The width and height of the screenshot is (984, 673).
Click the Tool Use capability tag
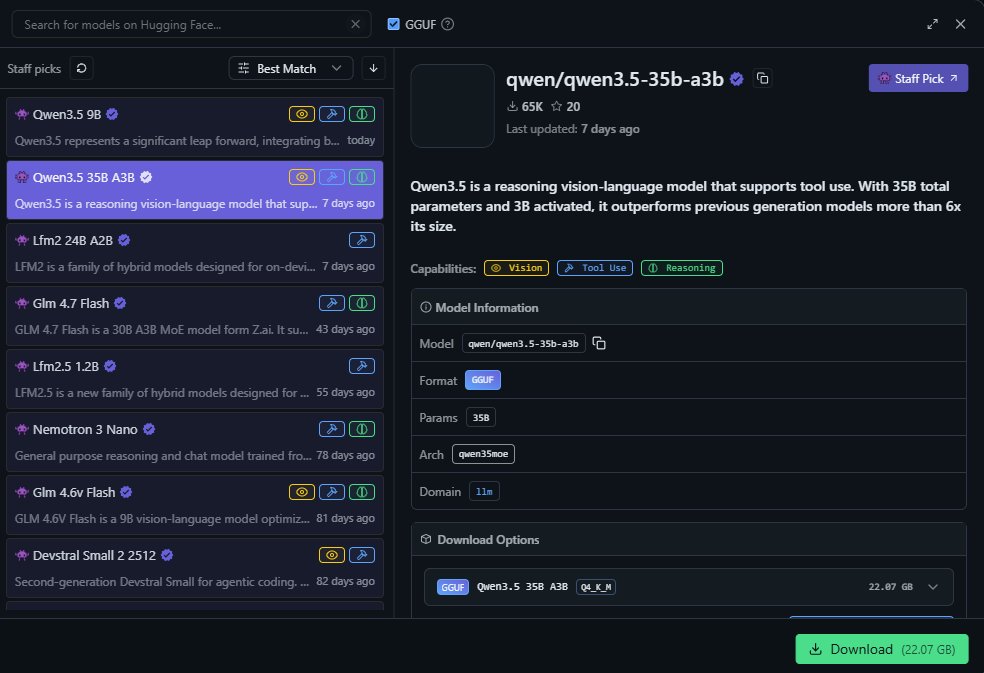coord(595,268)
